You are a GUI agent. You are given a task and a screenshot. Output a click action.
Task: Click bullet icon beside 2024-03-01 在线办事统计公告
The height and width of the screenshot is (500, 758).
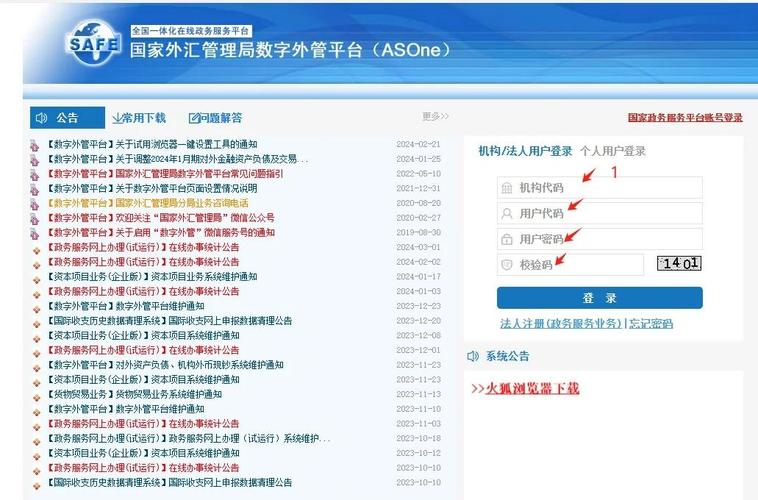(36, 250)
